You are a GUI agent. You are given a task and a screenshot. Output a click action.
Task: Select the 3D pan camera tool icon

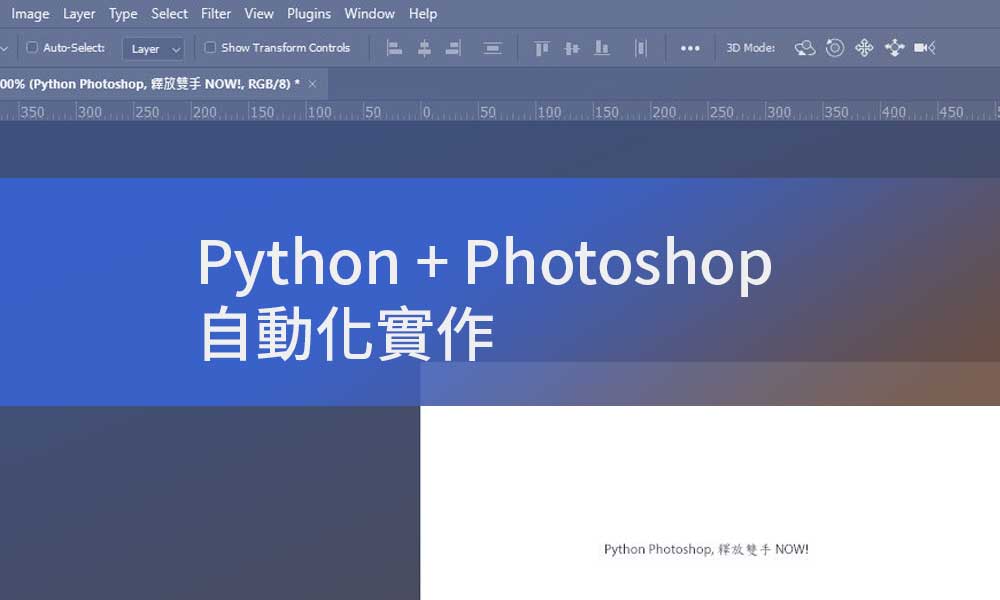coord(864,48)
